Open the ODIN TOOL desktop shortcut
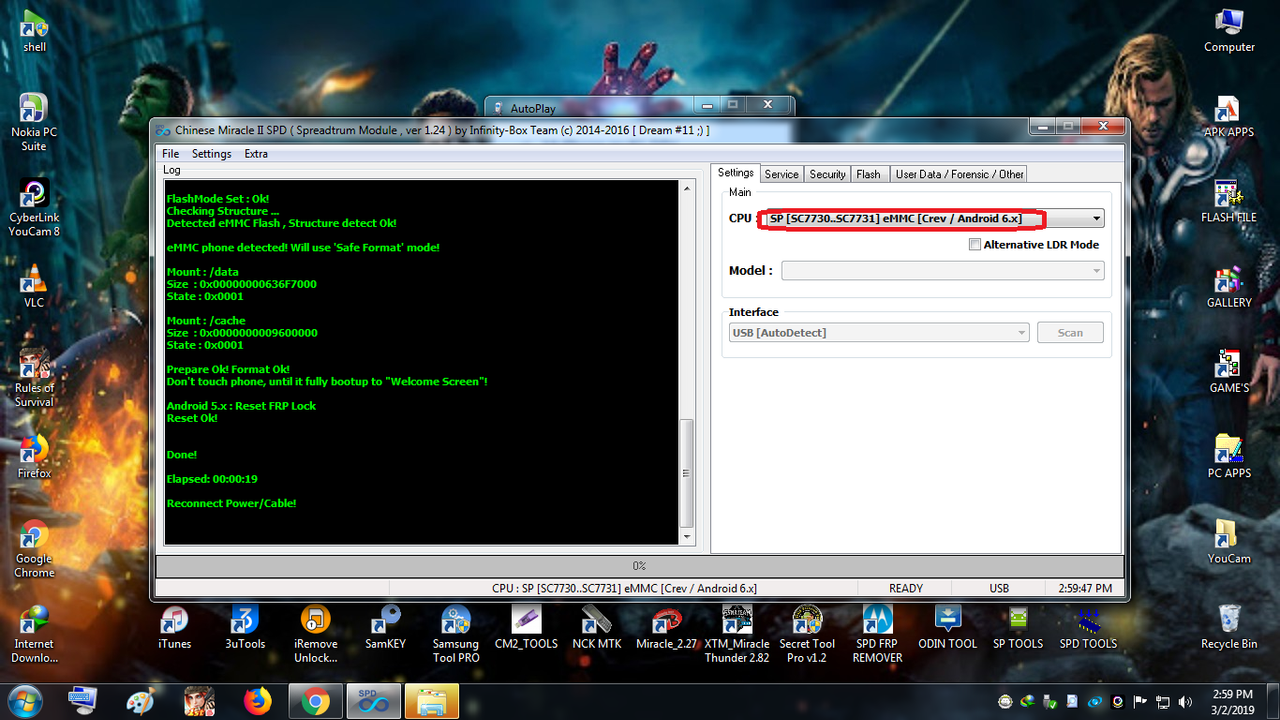1280x720 pixels. [948, 627]
